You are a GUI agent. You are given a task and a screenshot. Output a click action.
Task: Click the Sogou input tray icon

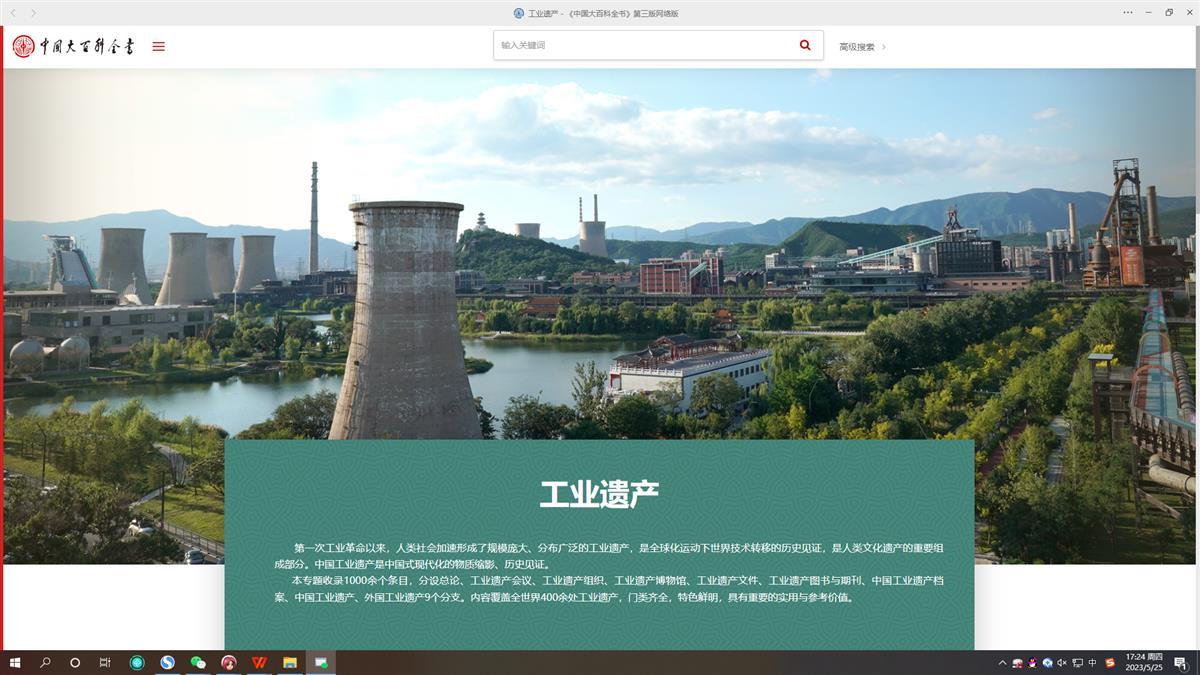[1108, 662]
